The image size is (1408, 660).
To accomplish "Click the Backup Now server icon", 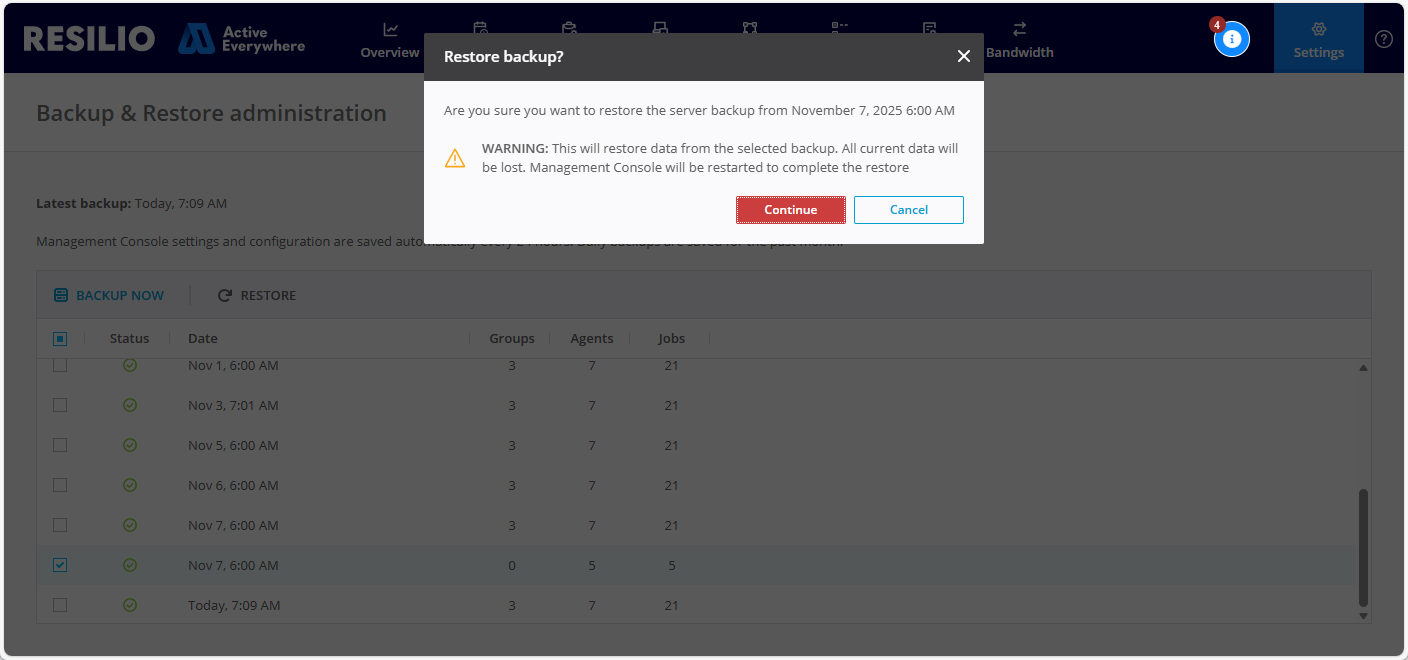I will coord(61,295).
